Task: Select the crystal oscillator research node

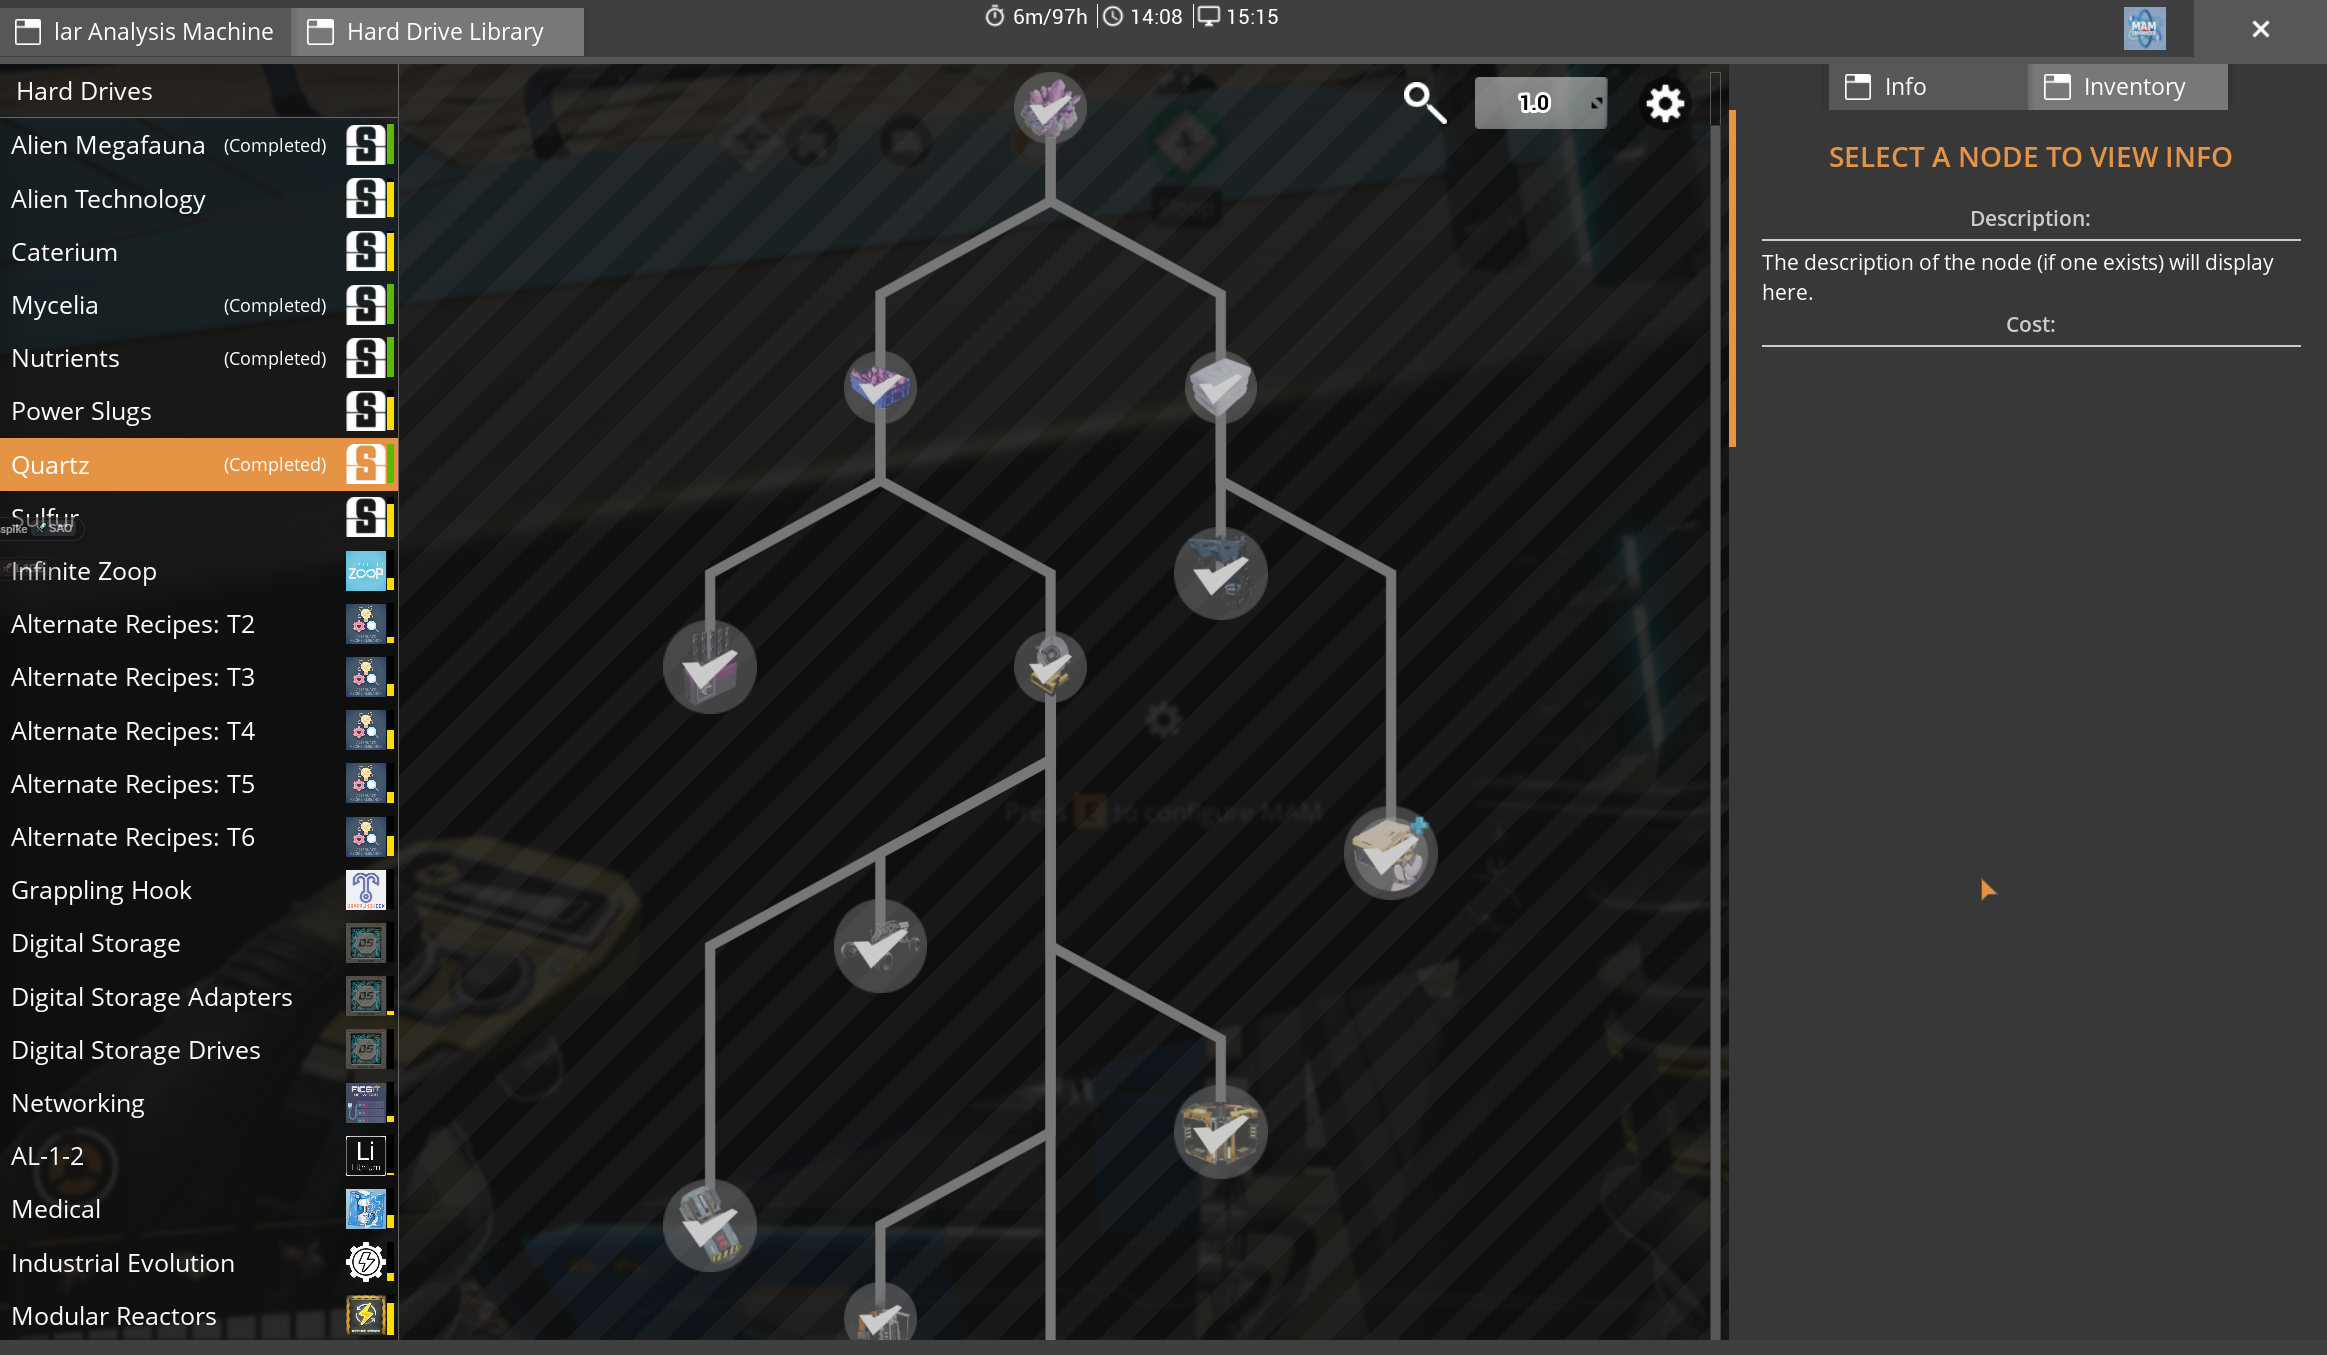Action: (x=710, y=667)
